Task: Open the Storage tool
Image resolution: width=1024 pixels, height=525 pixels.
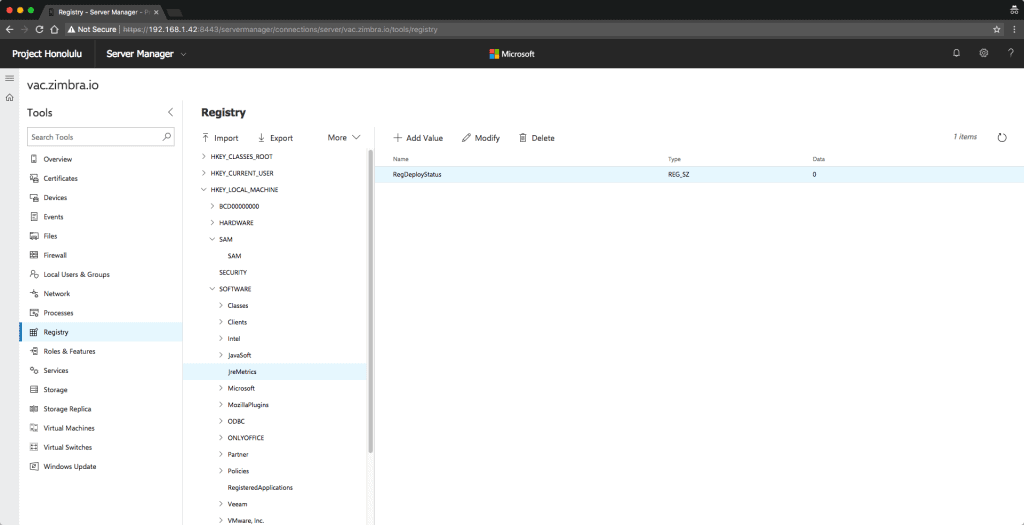Action: pos(55,390)
